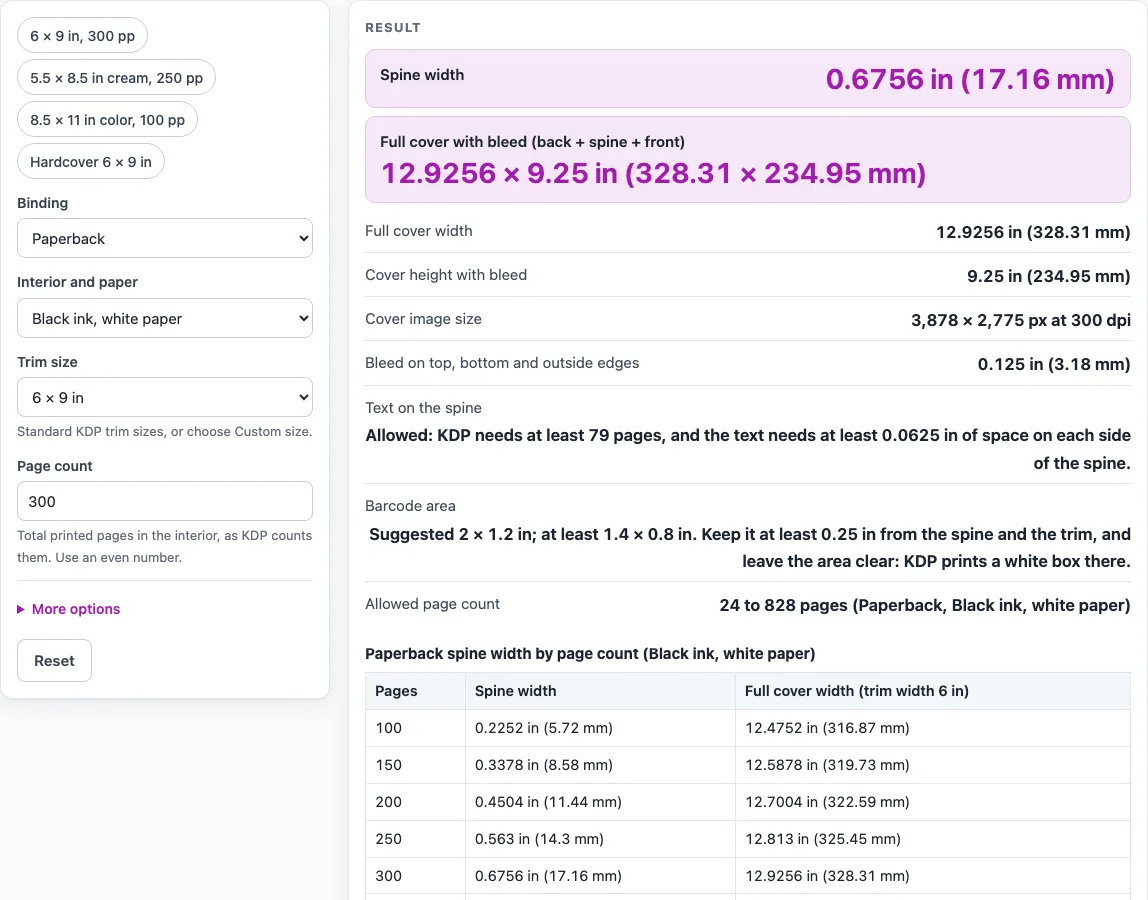
Task: Click the More options disclosure triangle
Action: (20, 609)
